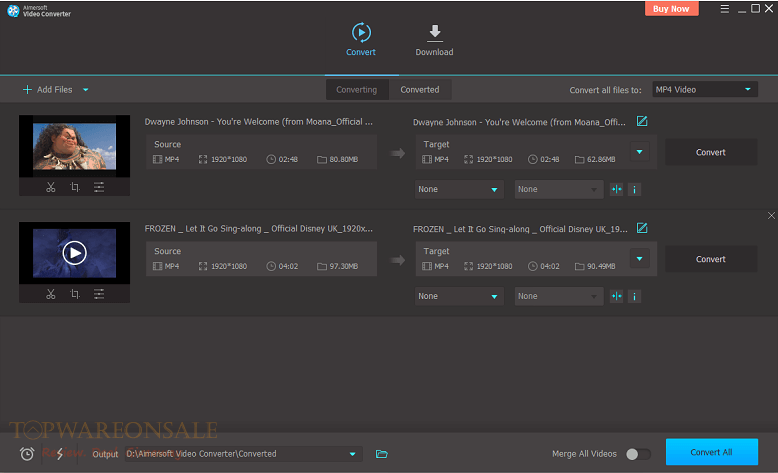Trim the FROZEN video with scissors icon
The width and height of the screenshot is (778, 473).
pos(51,294)
